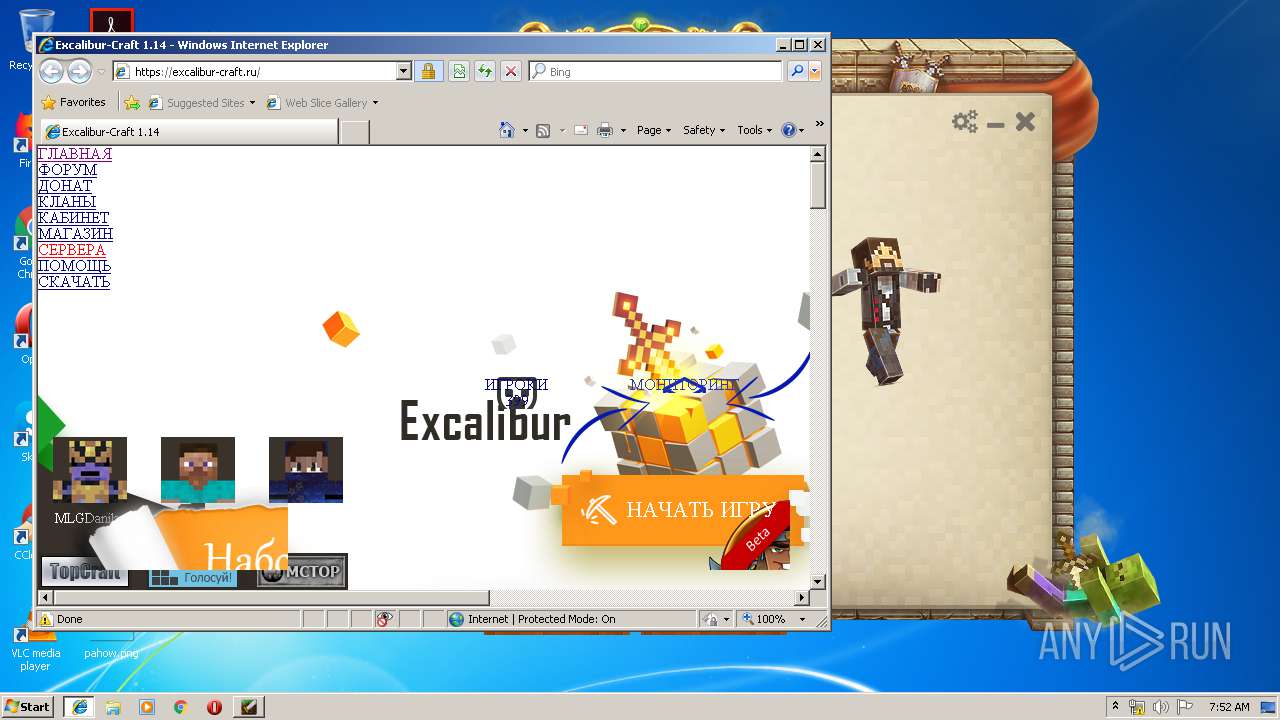Launch the media player taskbar icon

click(147, 706)
